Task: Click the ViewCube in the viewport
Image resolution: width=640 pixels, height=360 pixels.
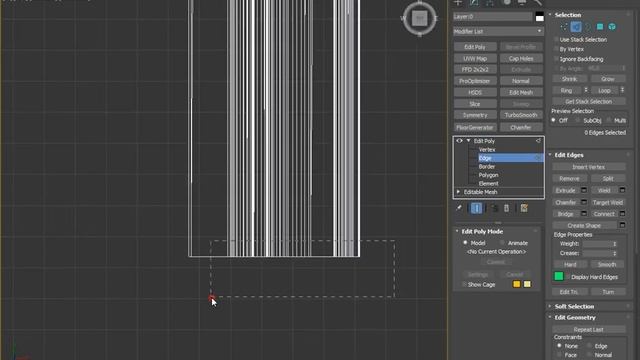Action: [x=420, y=18]
